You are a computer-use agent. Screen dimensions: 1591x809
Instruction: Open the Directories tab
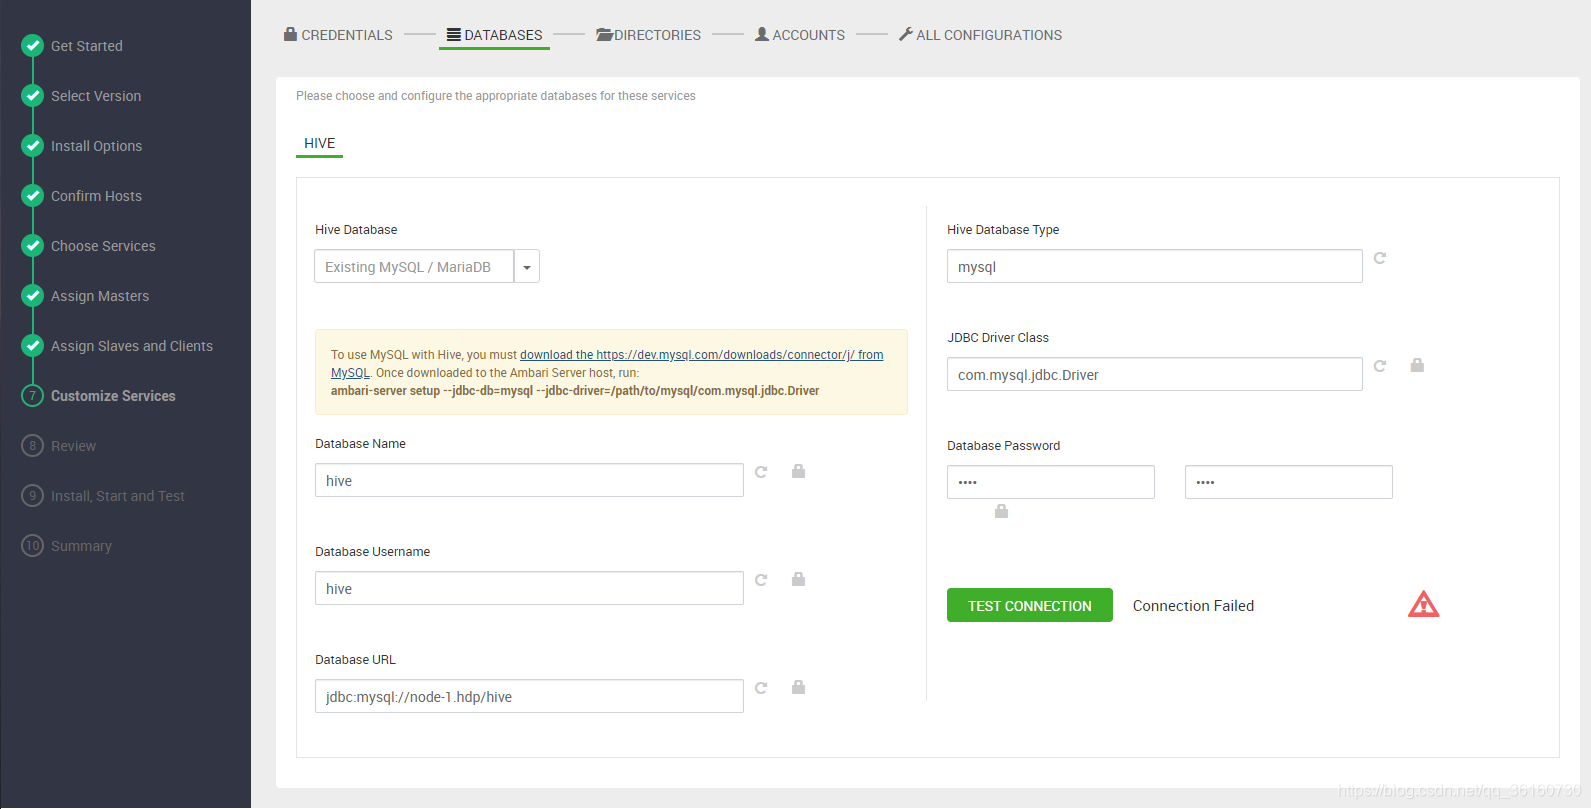coord(648,35)
